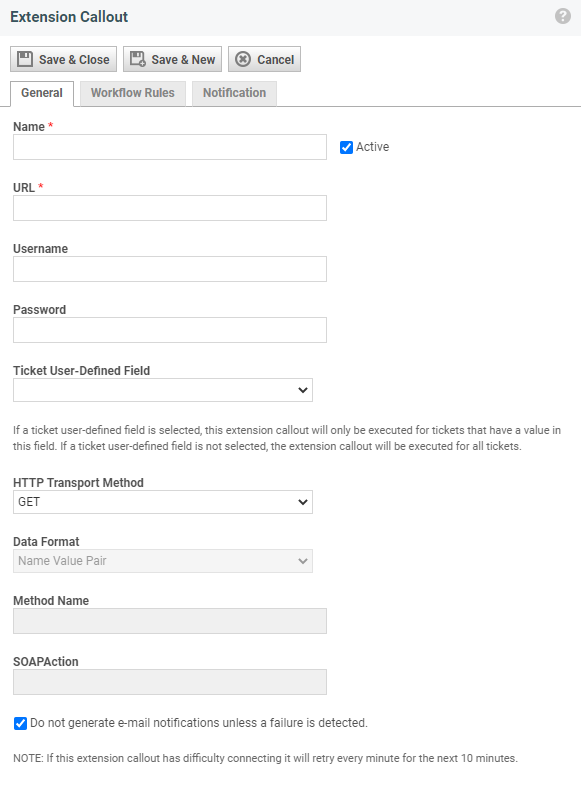581x789 pixels.
Task: Expand the HTTP Transport Method dropdown
Action: click(x=162, y=502)
